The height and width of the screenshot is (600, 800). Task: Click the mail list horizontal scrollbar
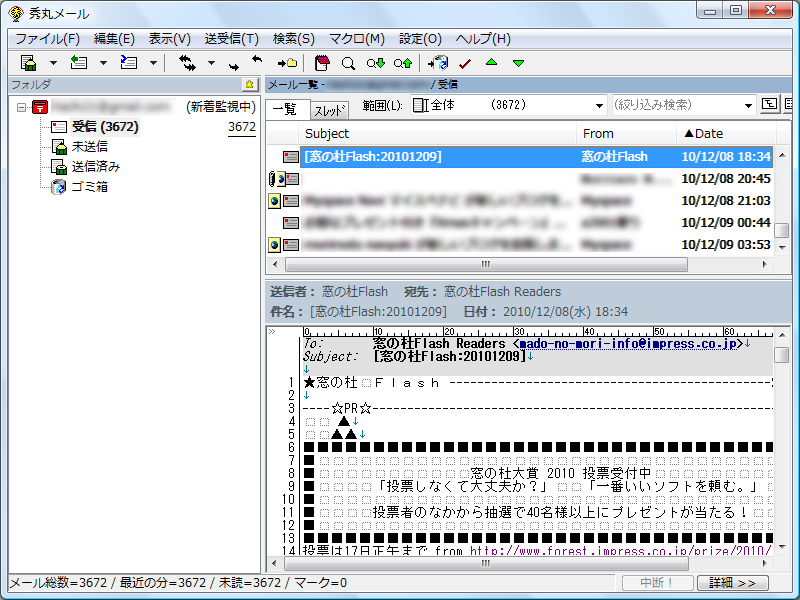point(486,264)
